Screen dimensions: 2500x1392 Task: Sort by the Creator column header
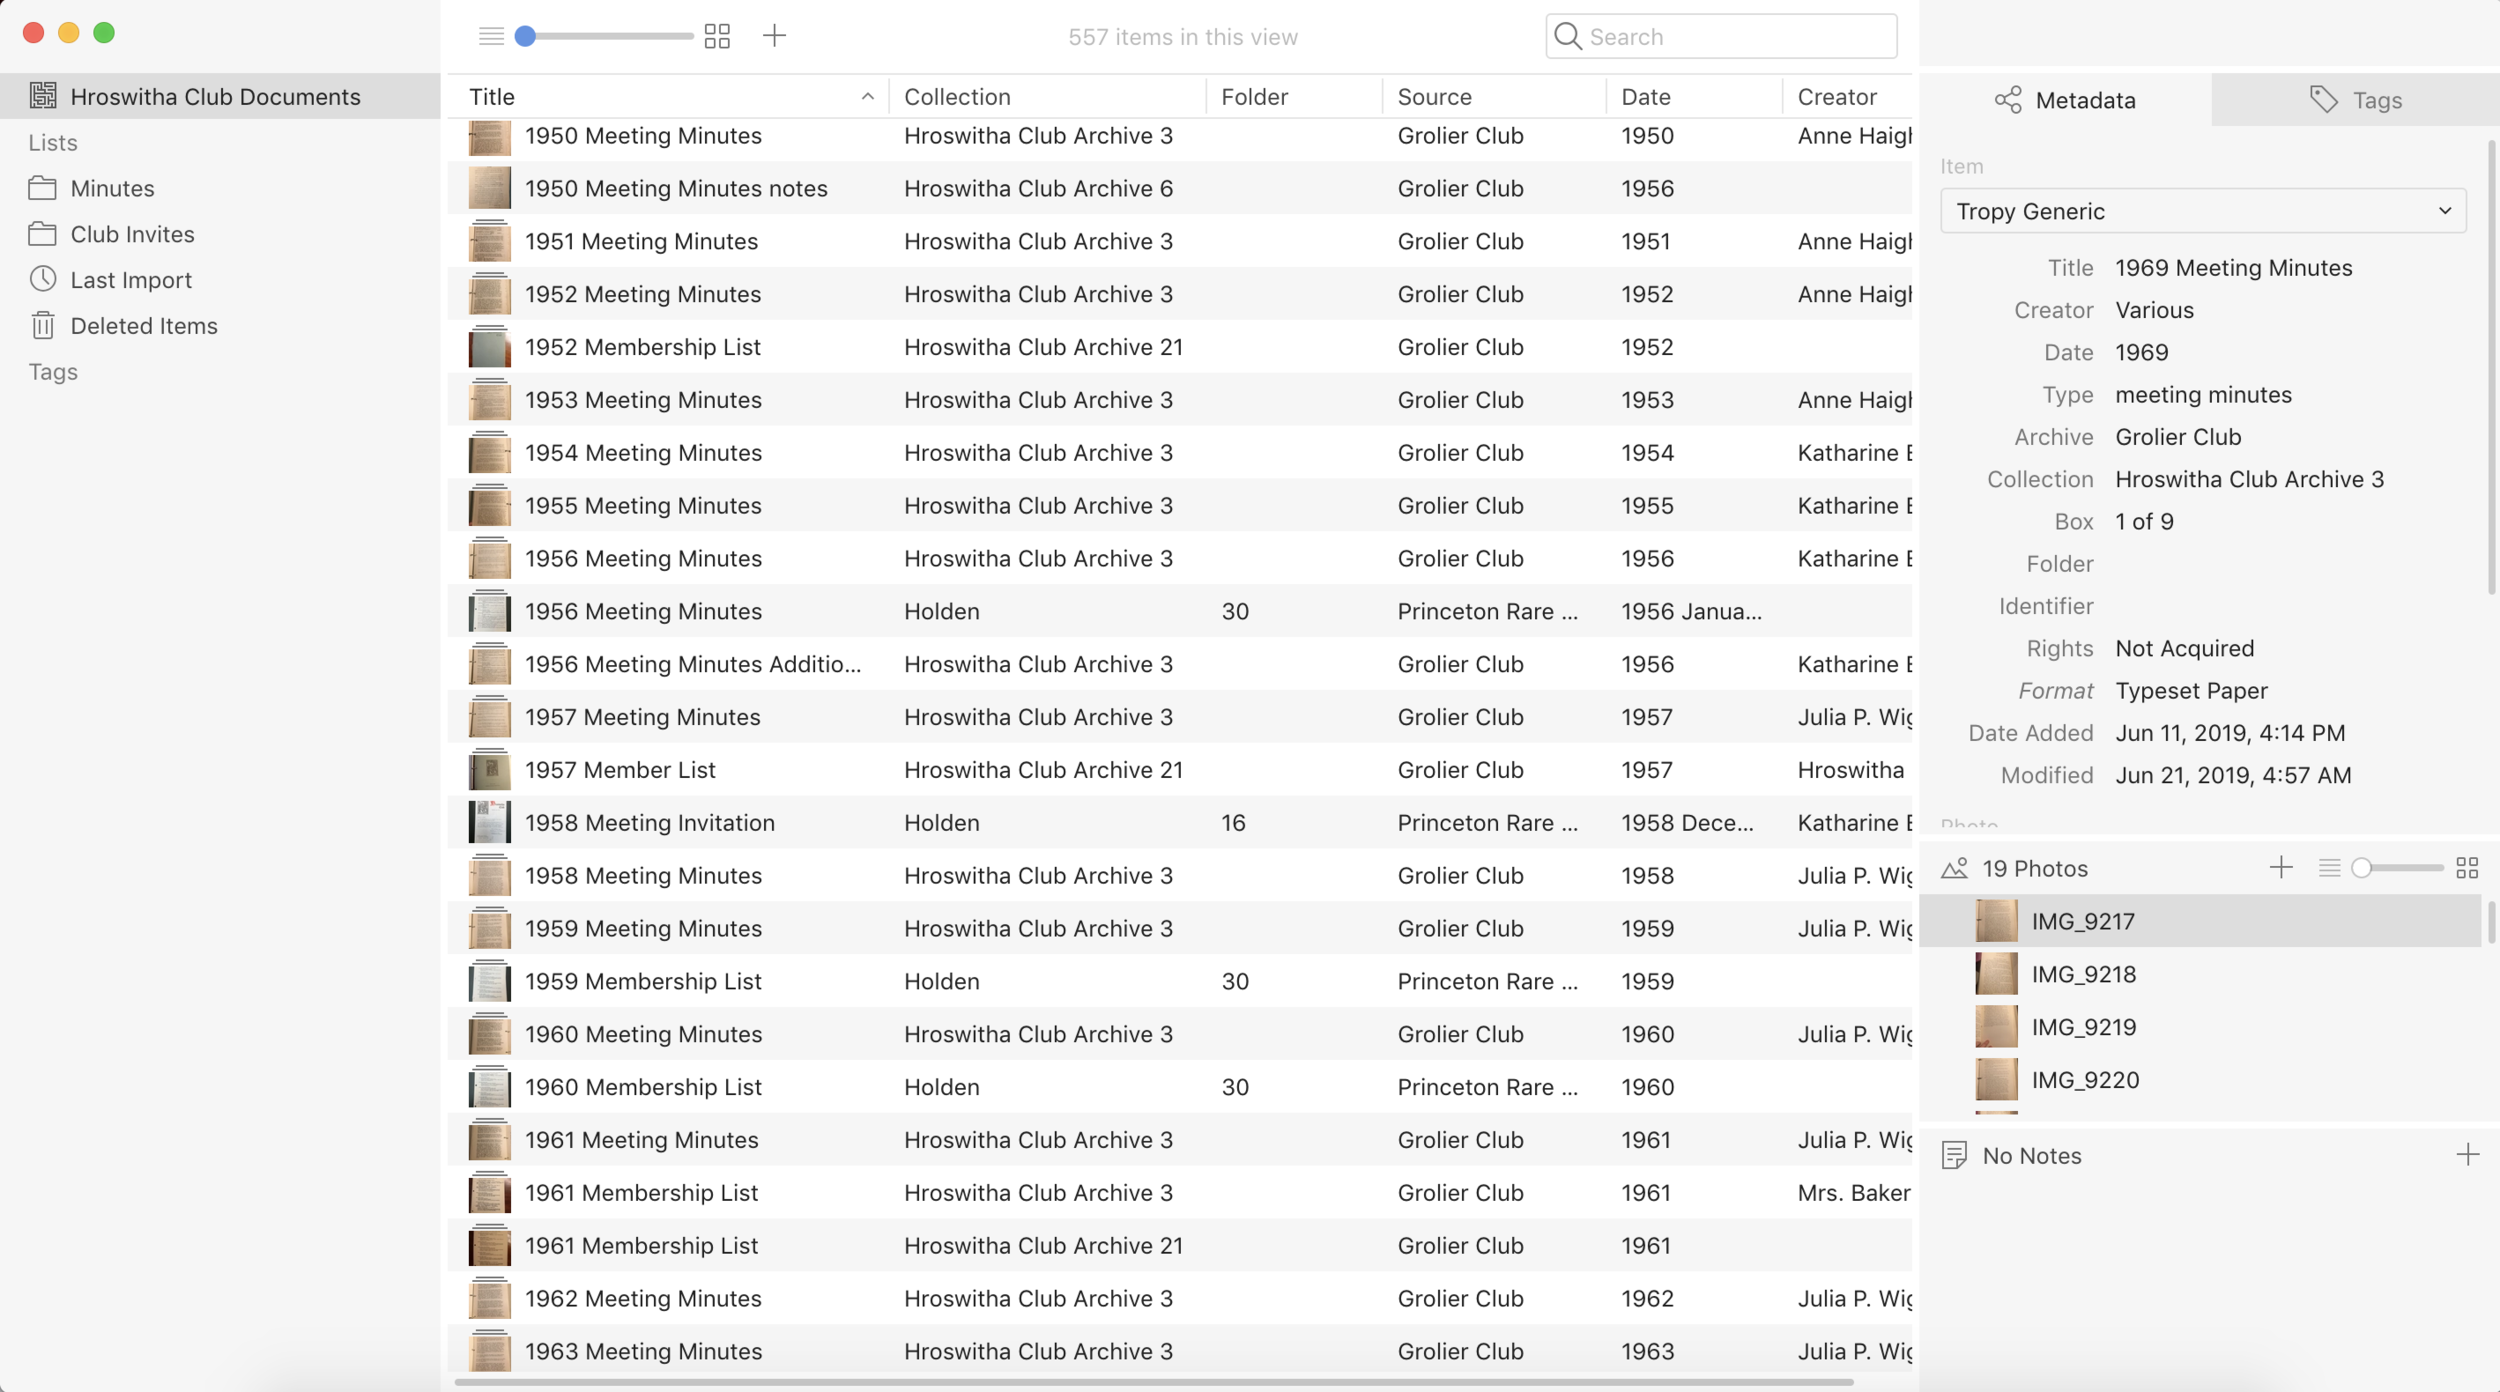(1847, 97)
